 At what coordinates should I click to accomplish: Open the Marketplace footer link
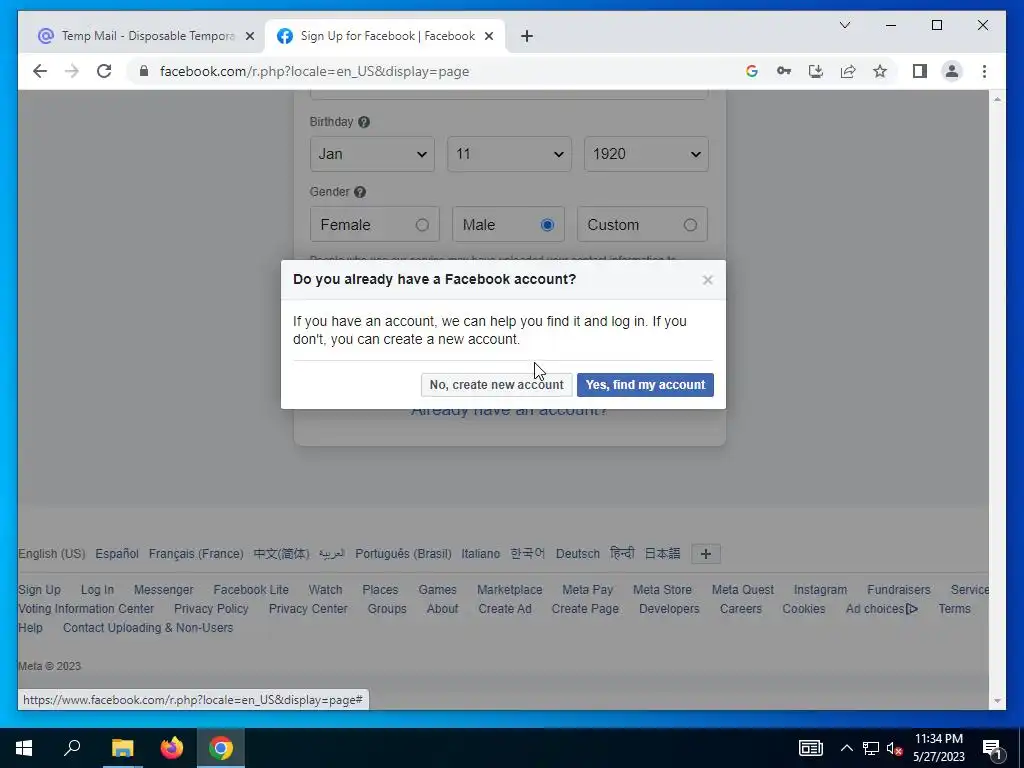509,590
